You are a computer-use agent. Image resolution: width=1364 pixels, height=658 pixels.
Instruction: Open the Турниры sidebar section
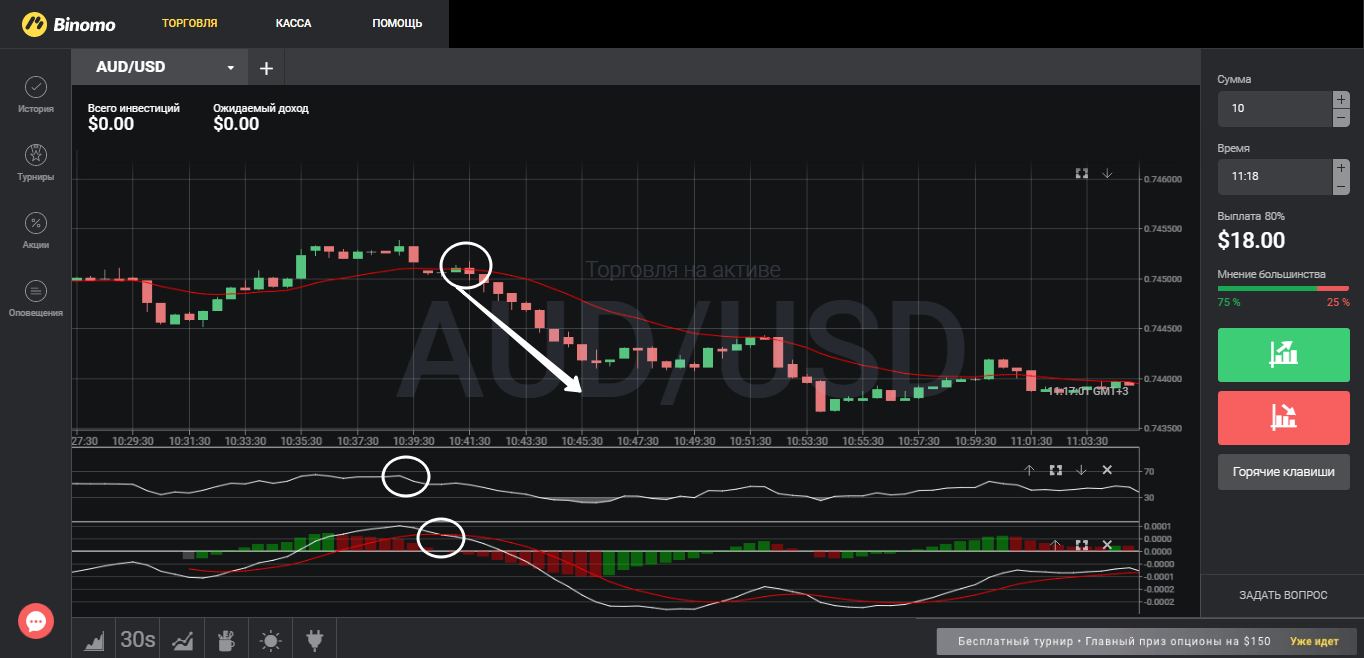35,163
